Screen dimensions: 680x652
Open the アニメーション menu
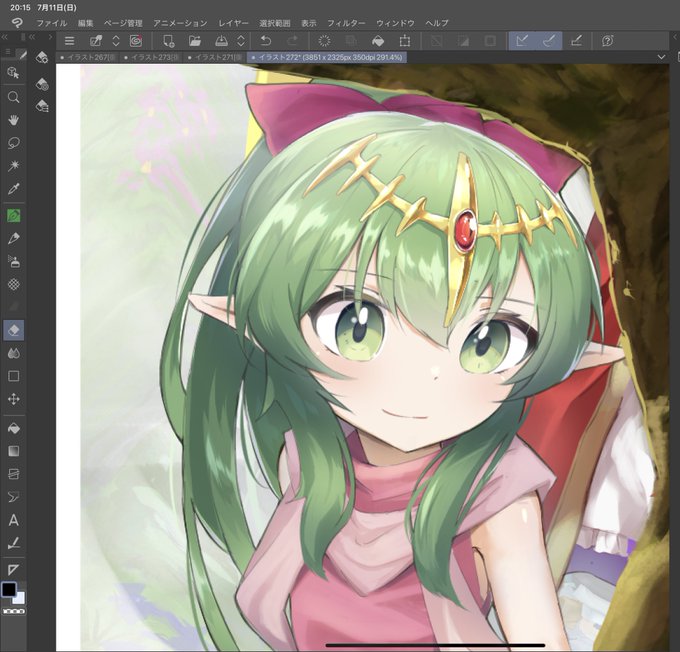click(180, 23)
